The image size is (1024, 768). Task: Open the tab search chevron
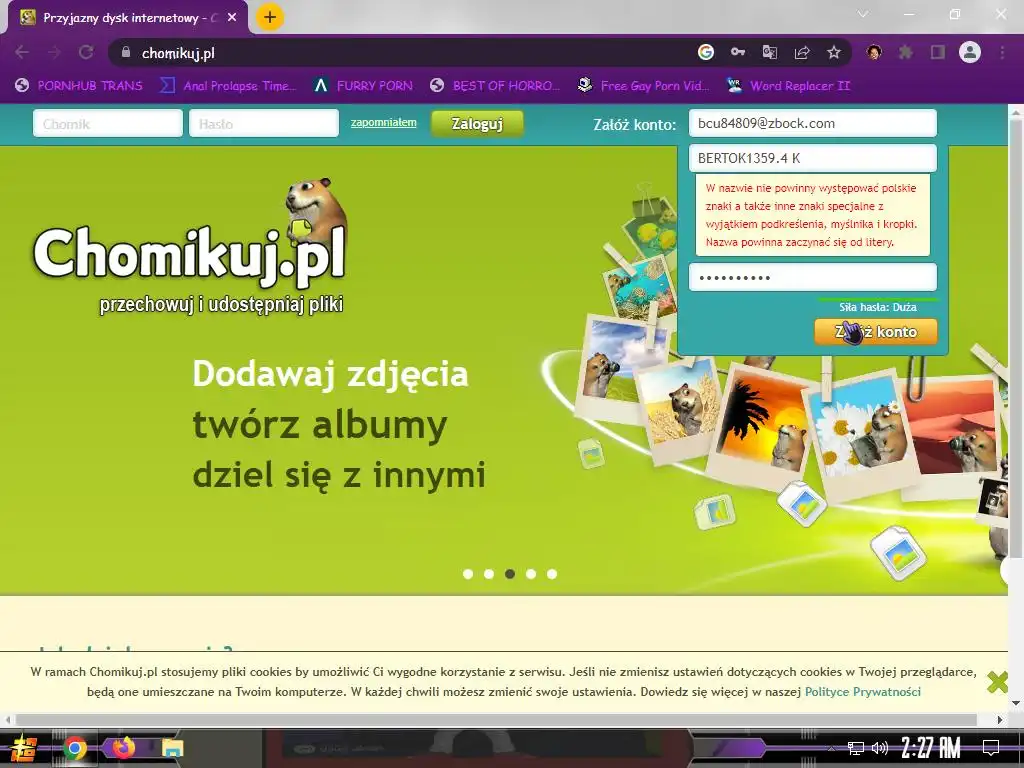863,14
